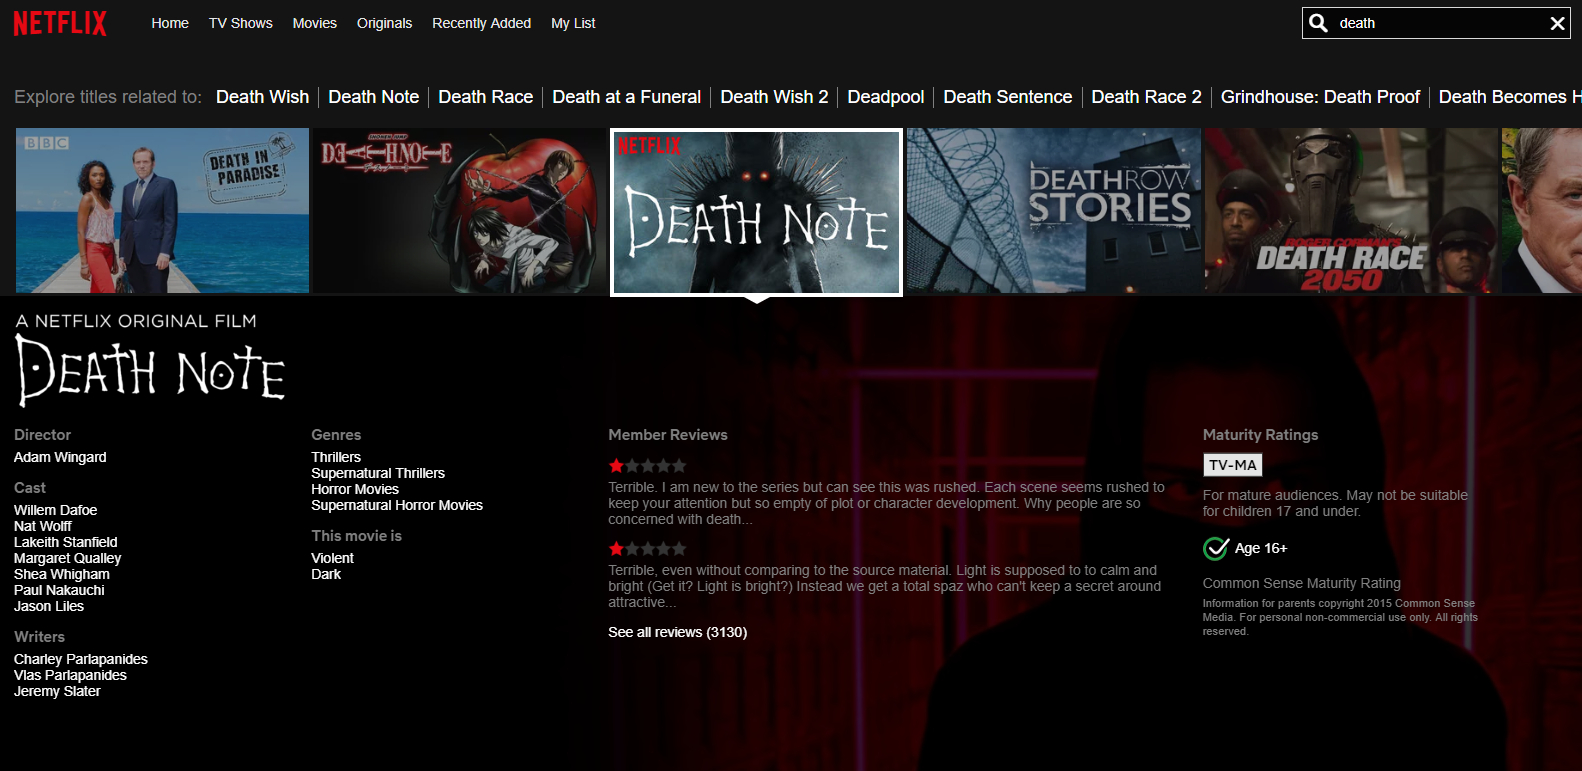Explore related title Death Note
This screenshot has height=771, width=1582.
tap(373, 97)
